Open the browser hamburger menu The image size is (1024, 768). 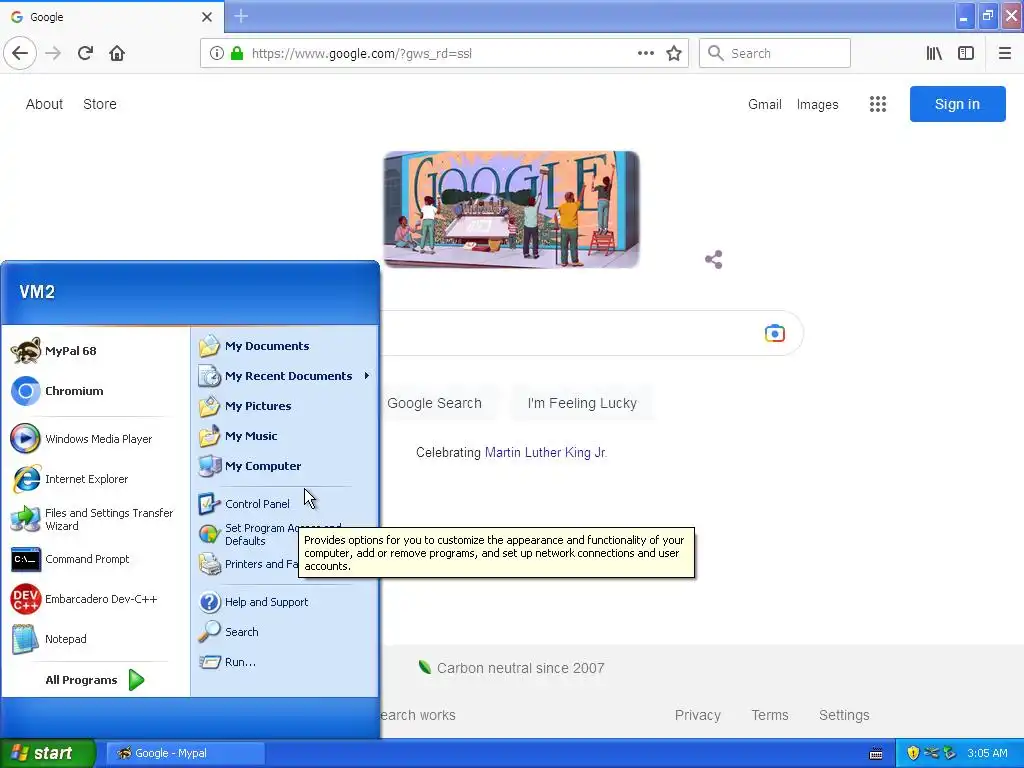[x=1005, y=53]
